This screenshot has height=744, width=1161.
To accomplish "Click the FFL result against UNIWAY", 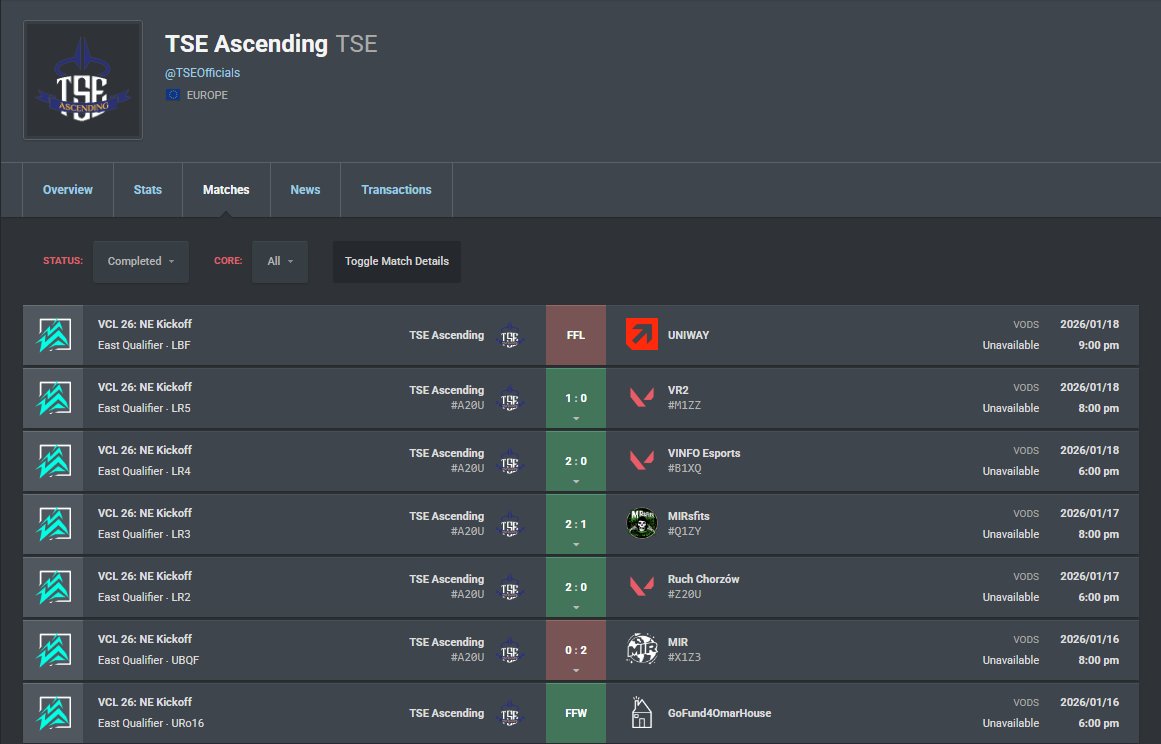I will 576,335.
